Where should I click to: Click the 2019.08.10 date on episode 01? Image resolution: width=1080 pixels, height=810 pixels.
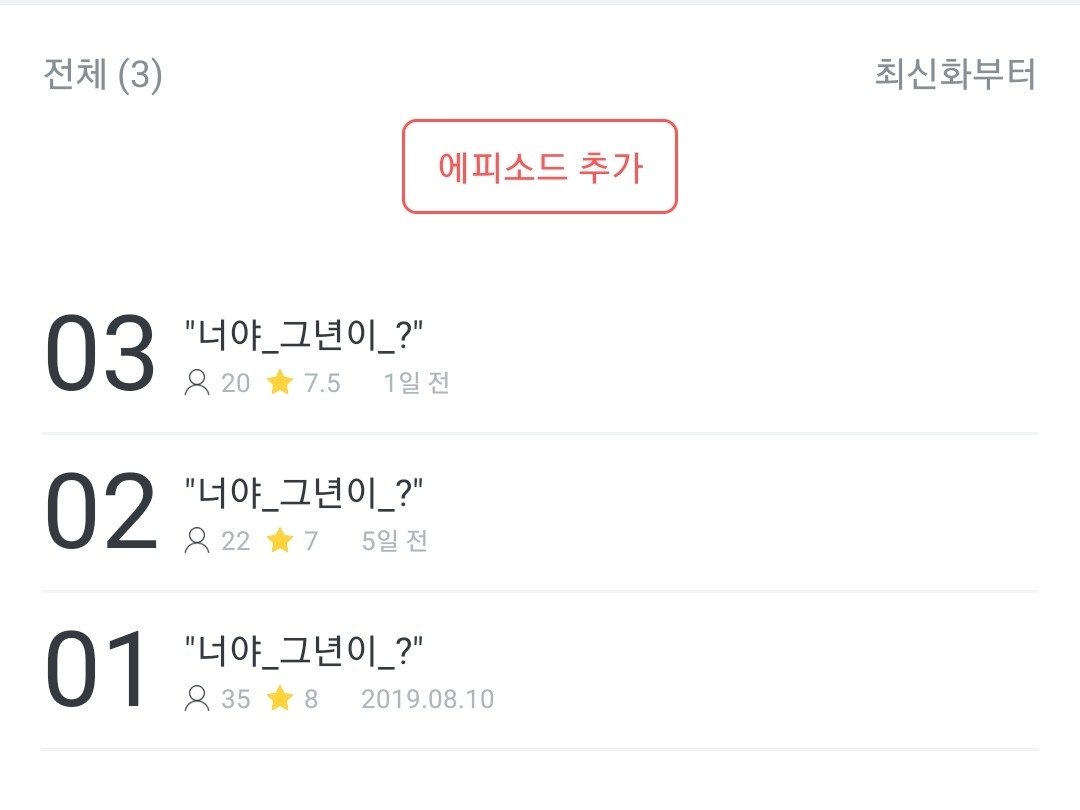pos(427,699)
